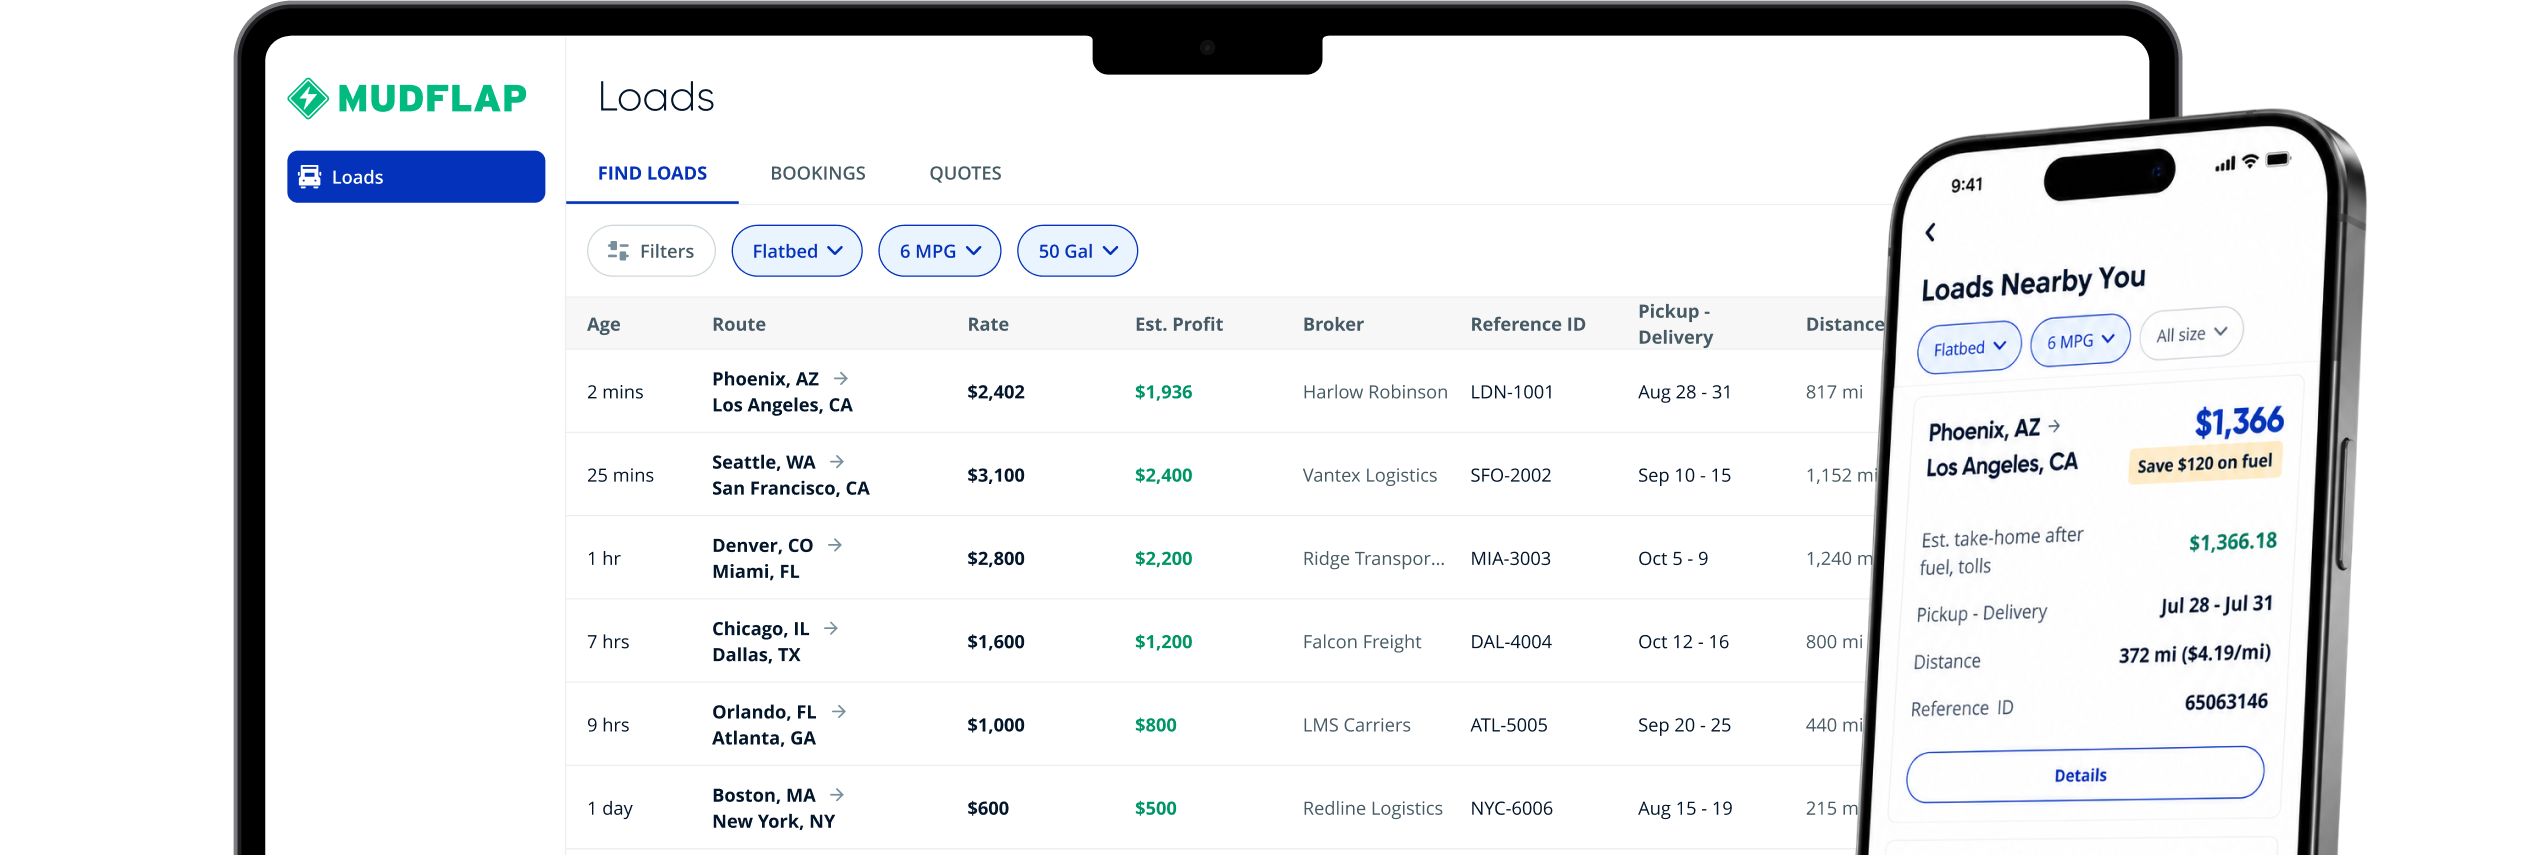The width and height of the screenshot is (2544, 855).
Task: Click the Dallas, TX destination text
Action: coord(756,654)
